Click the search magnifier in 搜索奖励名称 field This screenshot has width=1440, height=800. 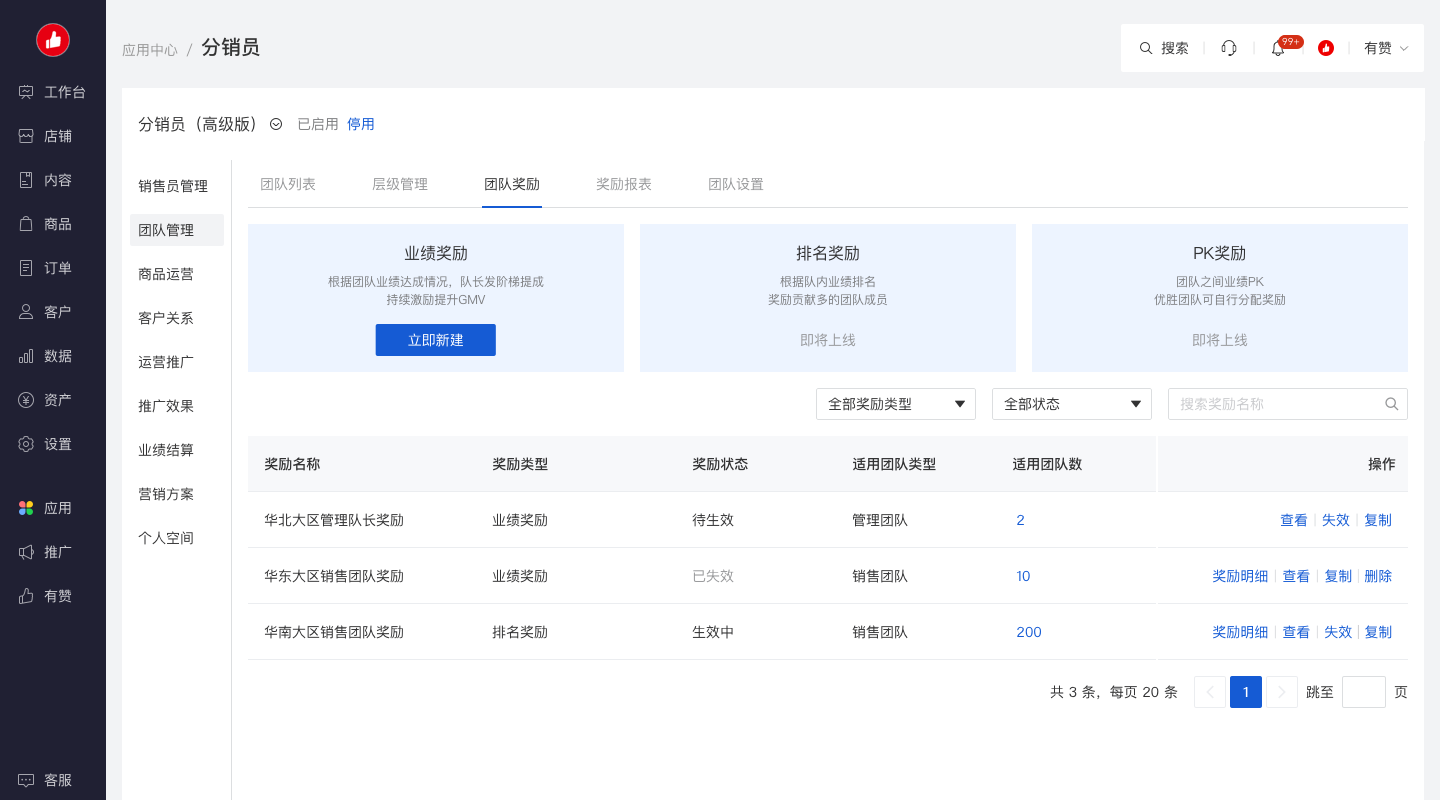coord(1391,404)
